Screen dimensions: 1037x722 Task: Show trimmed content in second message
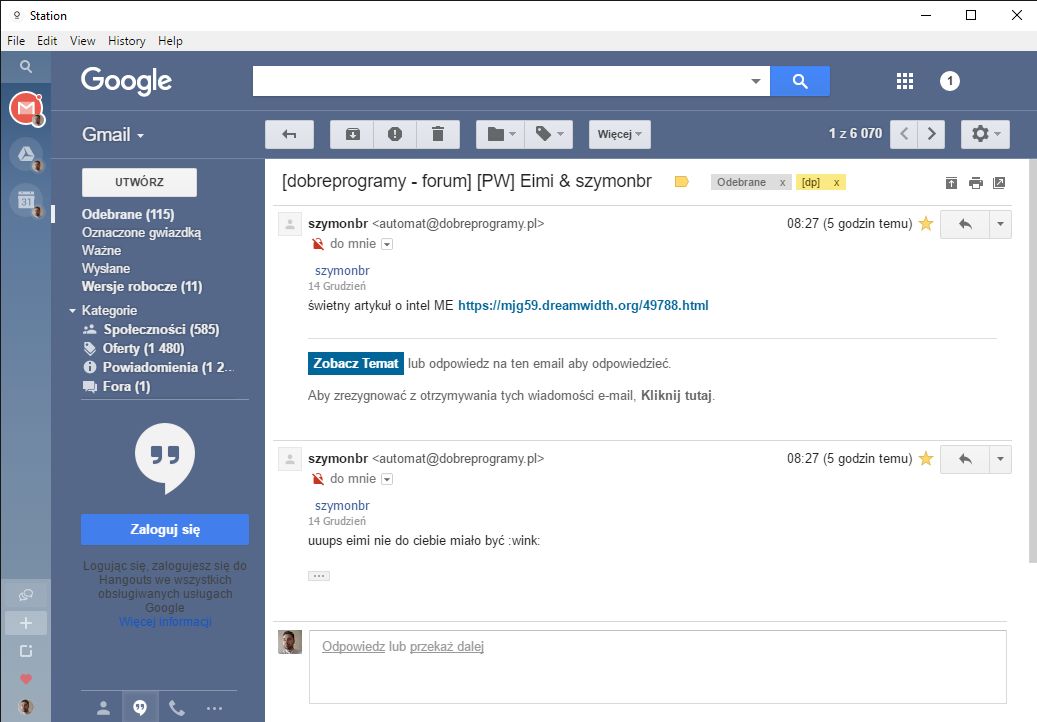(x=319, y=576)
